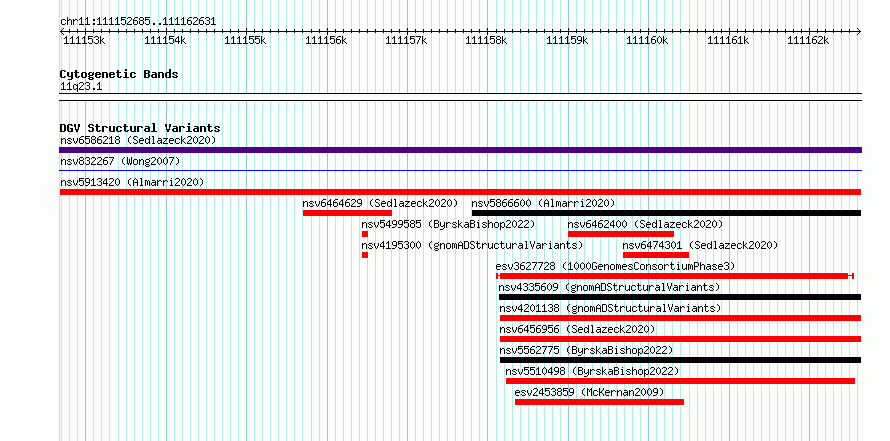890x441 pixels.
Task: Click the 111161k ruler position
Action: [x=728, y=40]
